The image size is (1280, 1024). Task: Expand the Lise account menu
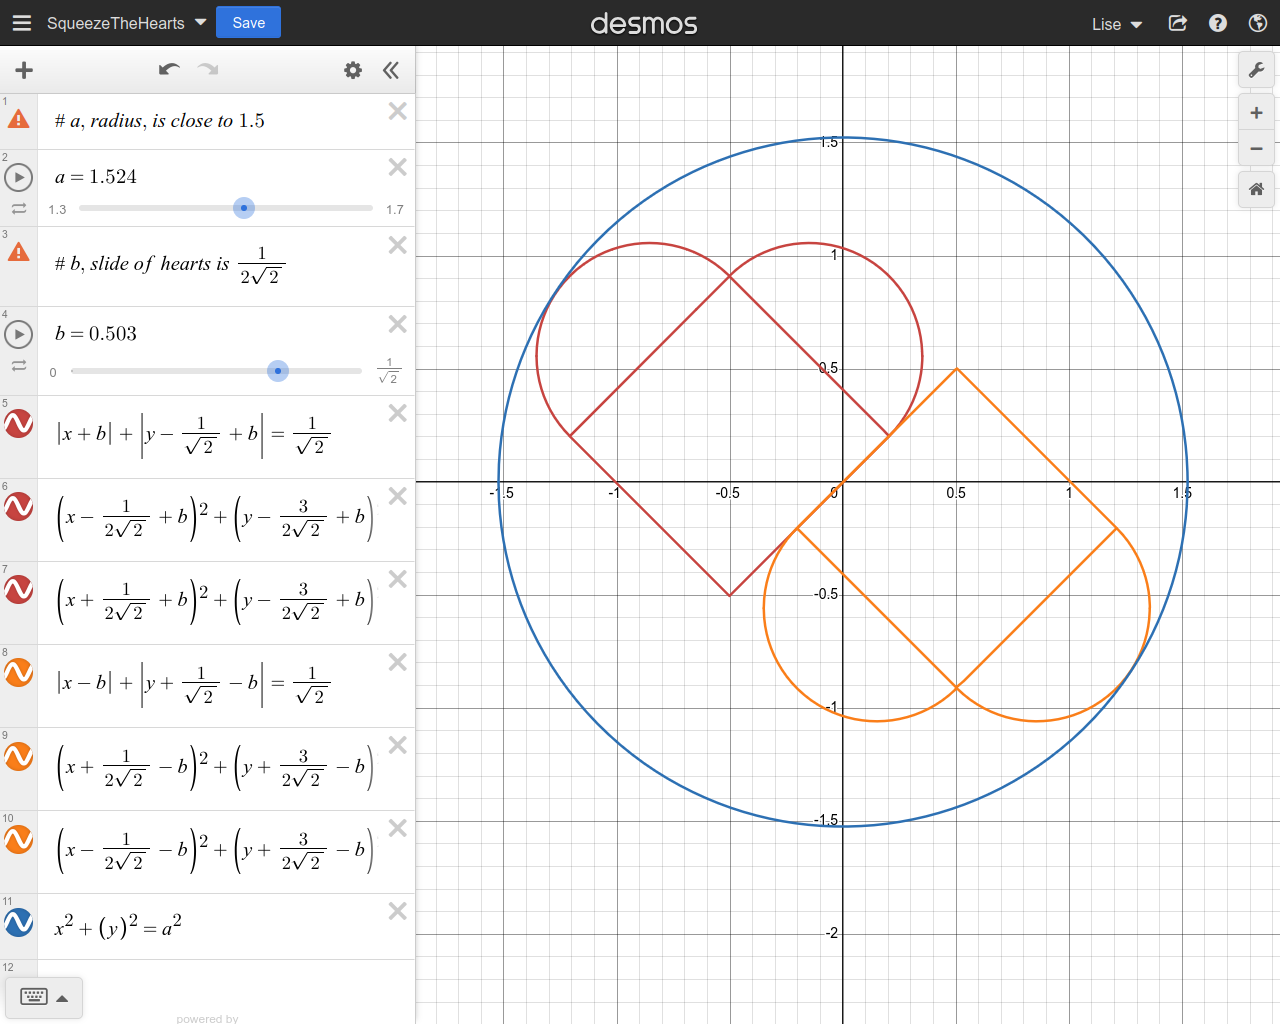[1116, 24]
